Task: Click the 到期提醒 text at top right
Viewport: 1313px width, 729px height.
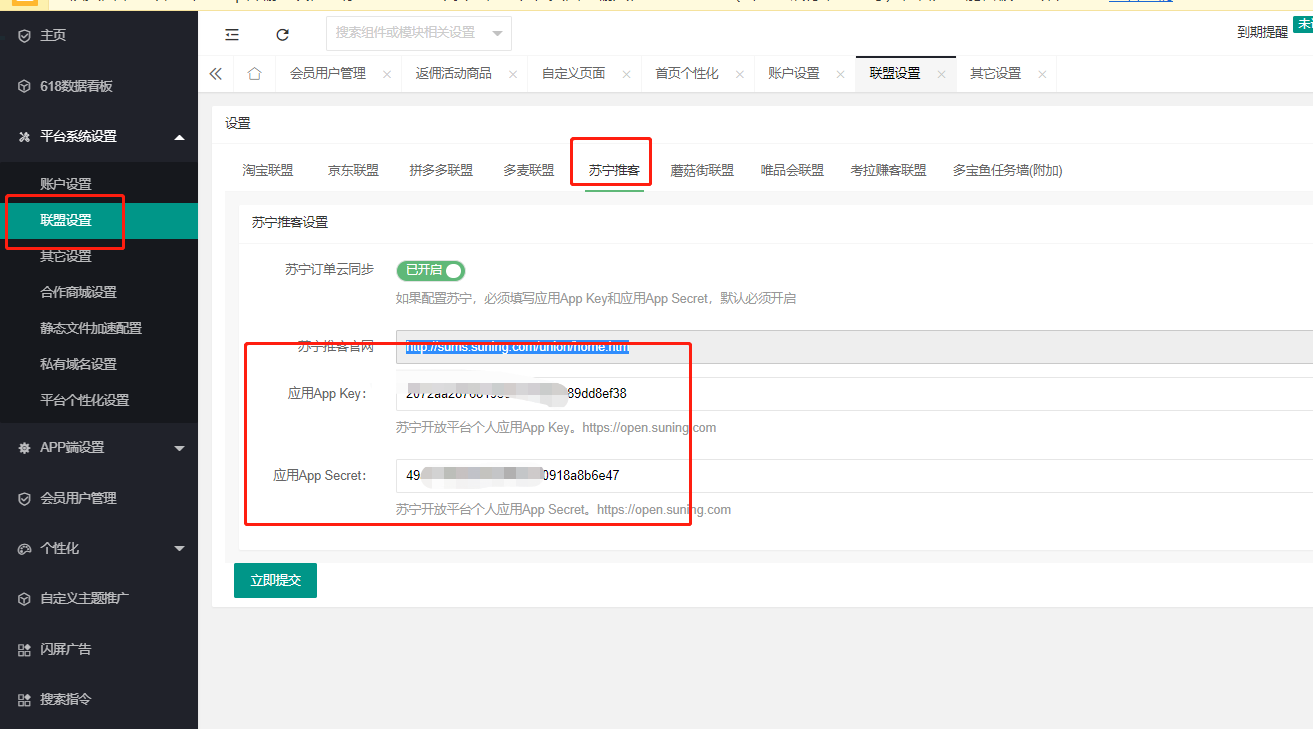Action: pyautogui.click(x=1262, y=32)
